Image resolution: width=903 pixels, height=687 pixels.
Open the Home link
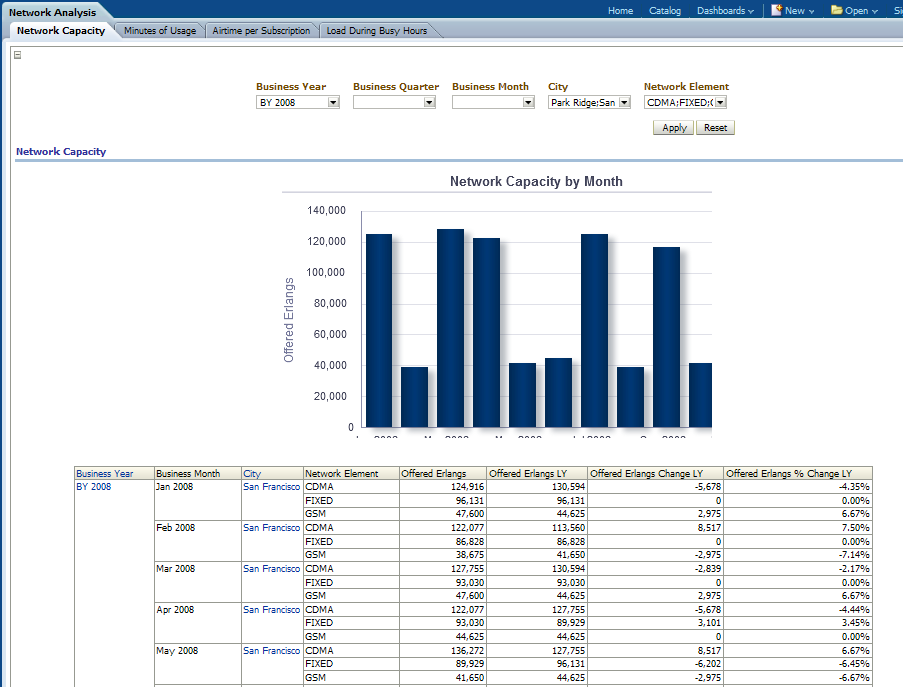620,11
